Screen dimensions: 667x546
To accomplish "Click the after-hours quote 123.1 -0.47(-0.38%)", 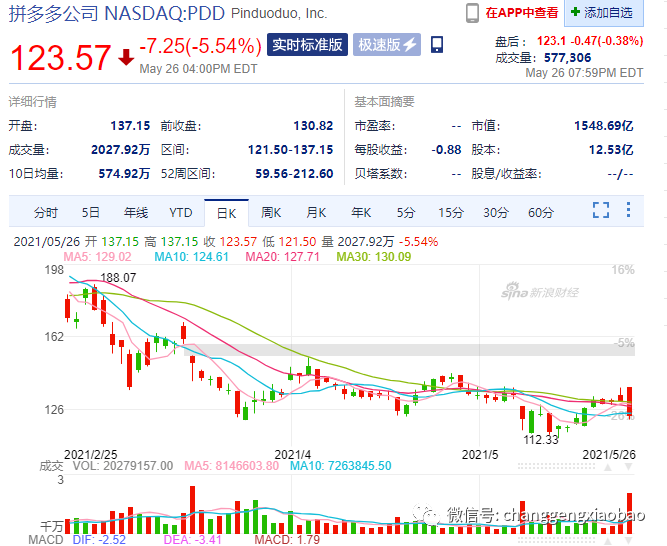I will point(590,41).
